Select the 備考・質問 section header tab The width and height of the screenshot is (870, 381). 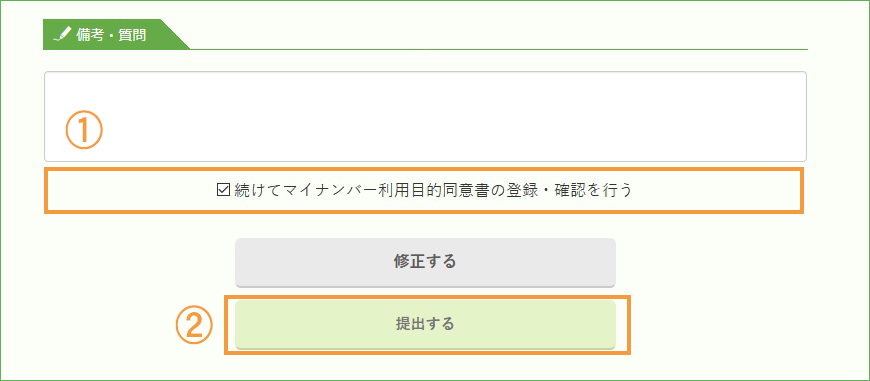[x=114, y=34]
